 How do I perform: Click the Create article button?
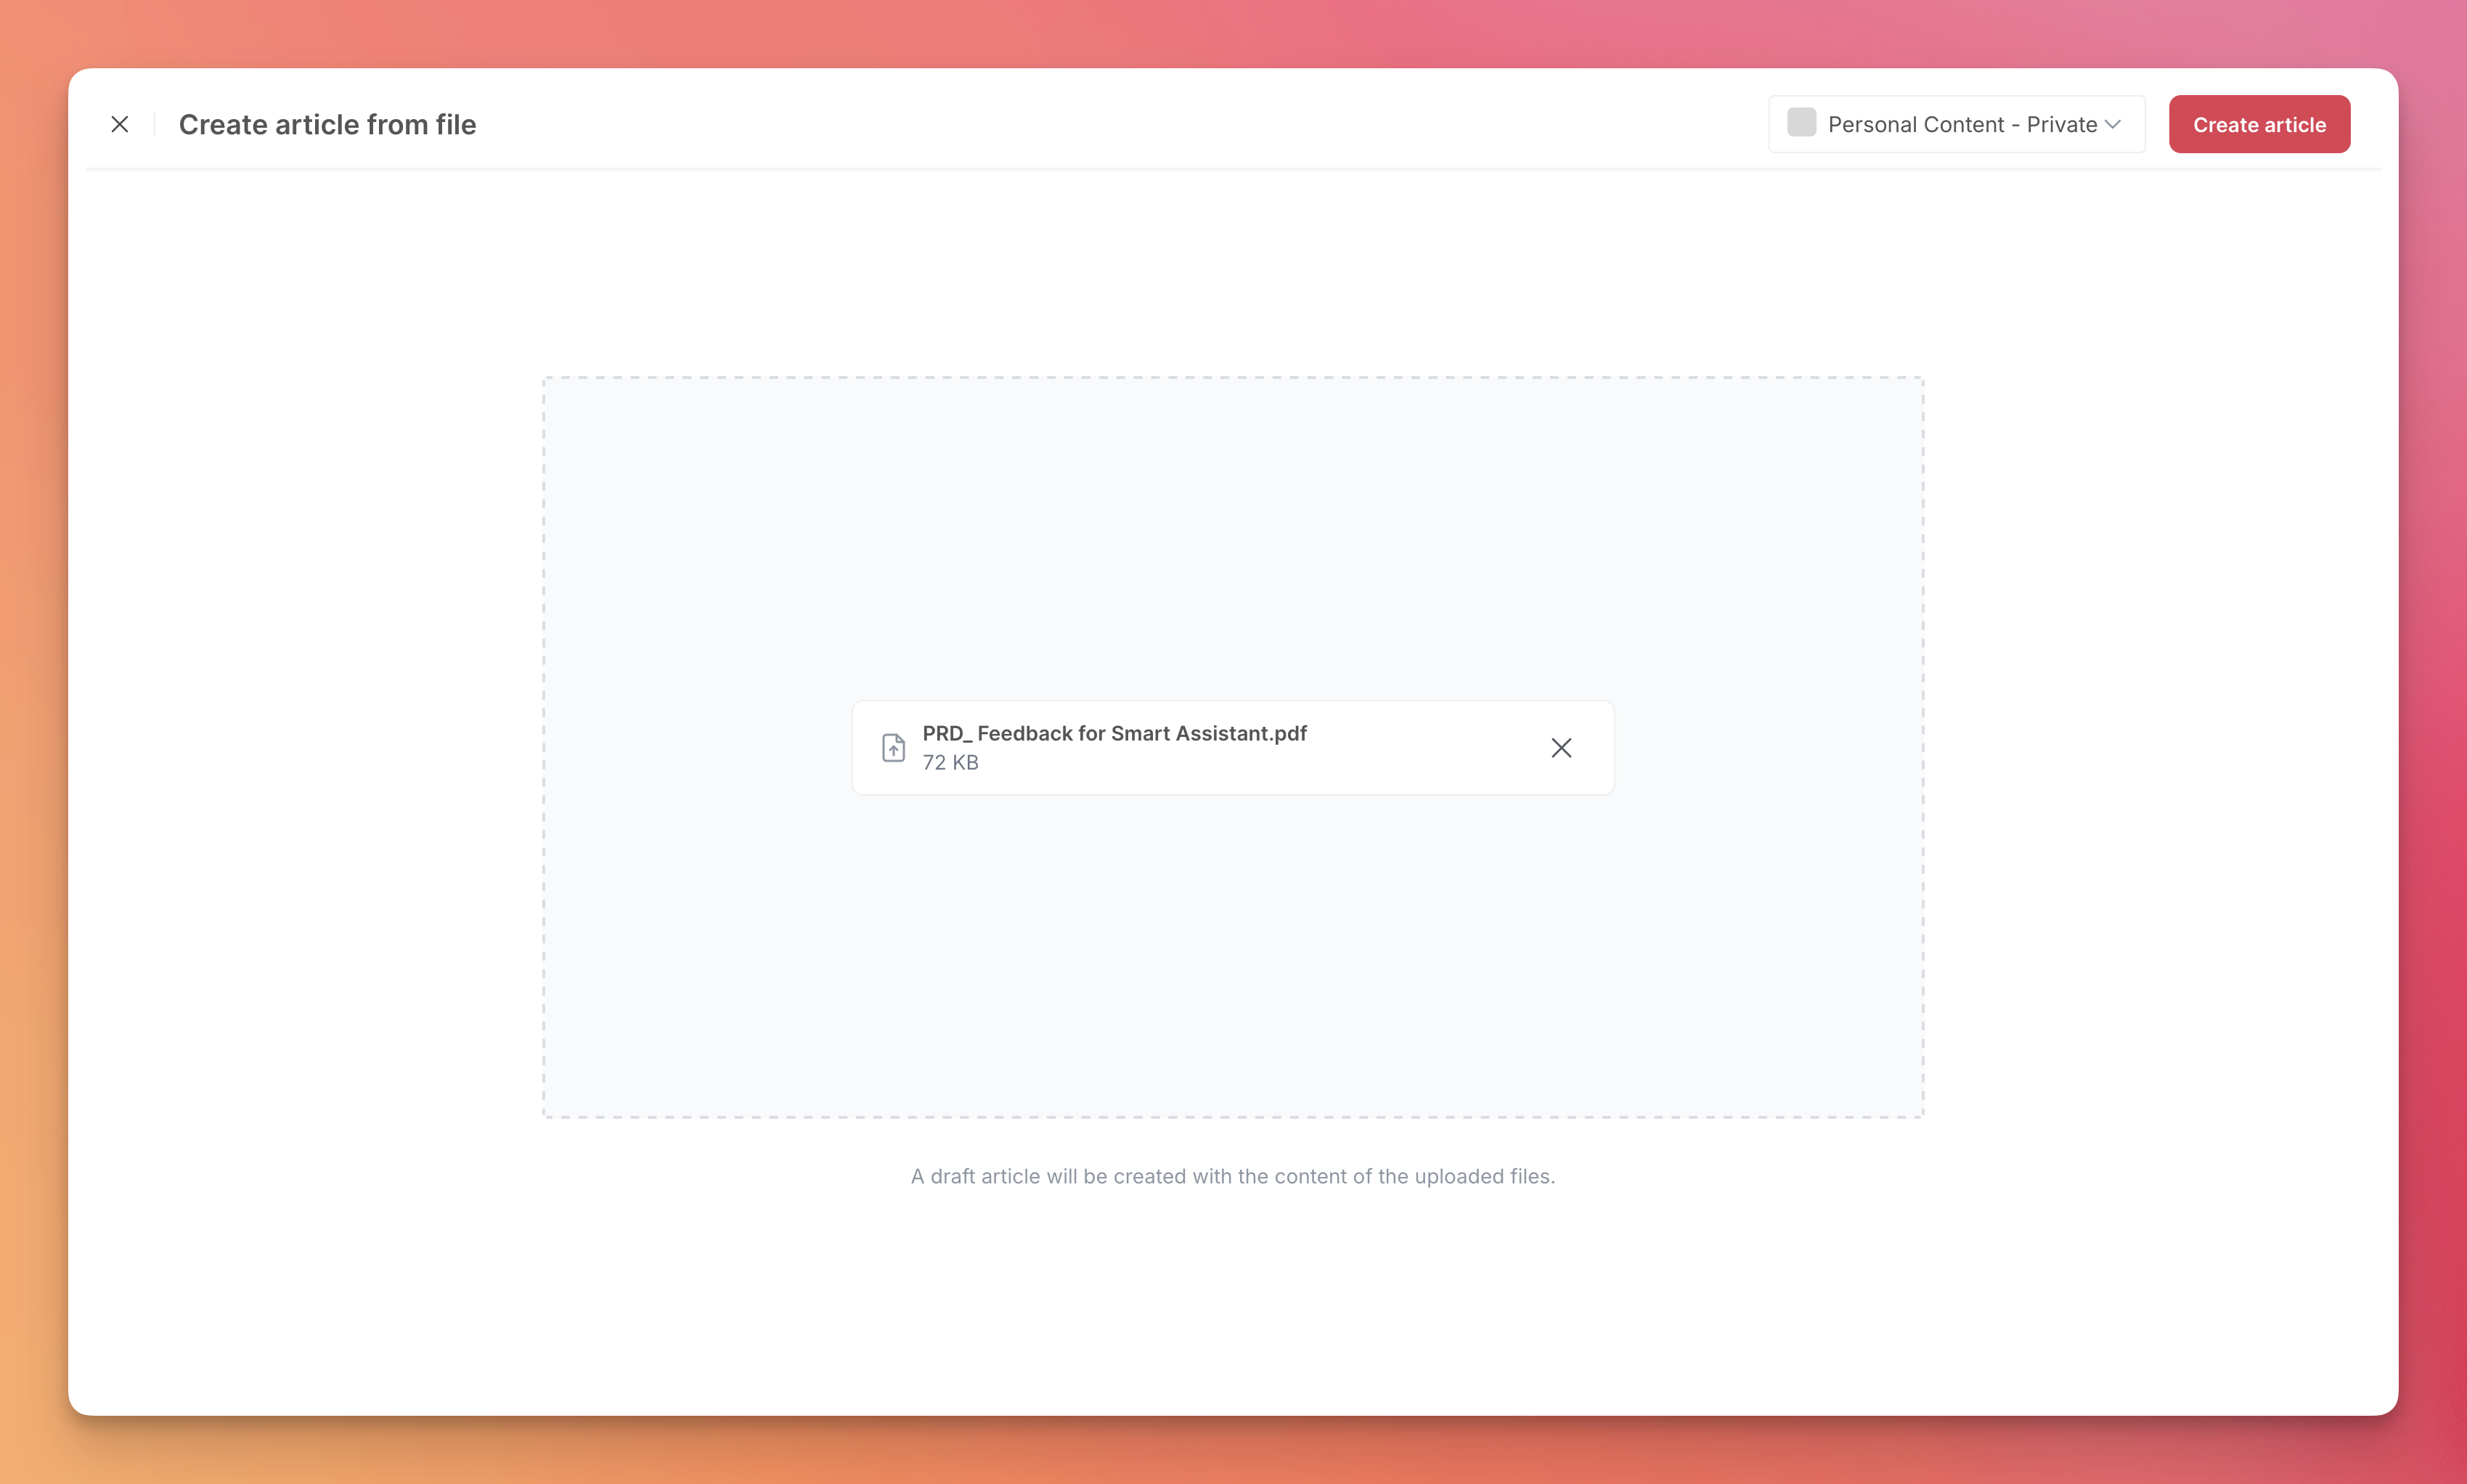(x=2259, y=124)
